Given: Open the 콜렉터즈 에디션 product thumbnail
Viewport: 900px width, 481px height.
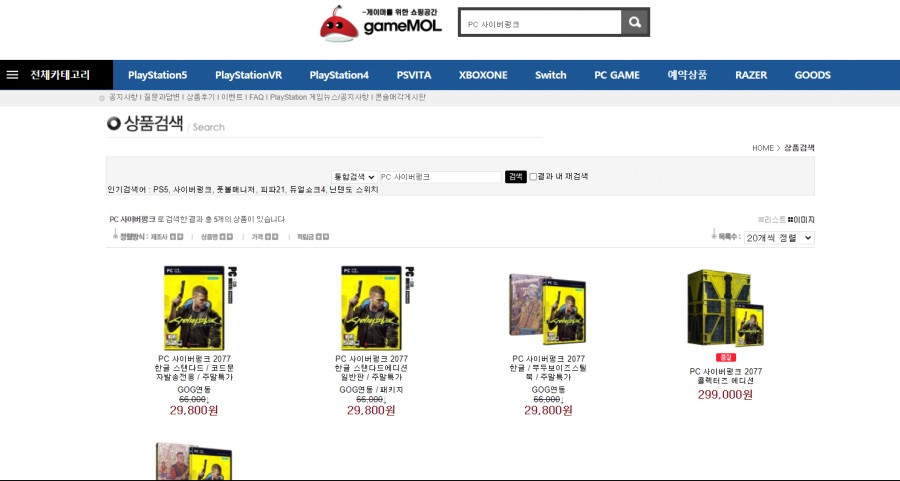Looking at the screenshot, I should [725, 308].
